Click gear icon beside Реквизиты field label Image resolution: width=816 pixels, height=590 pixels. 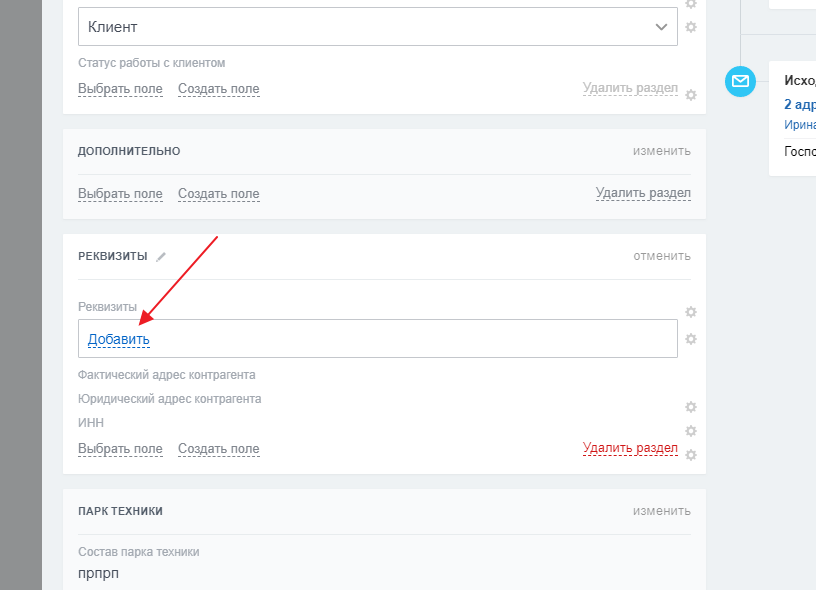(690, 312)
